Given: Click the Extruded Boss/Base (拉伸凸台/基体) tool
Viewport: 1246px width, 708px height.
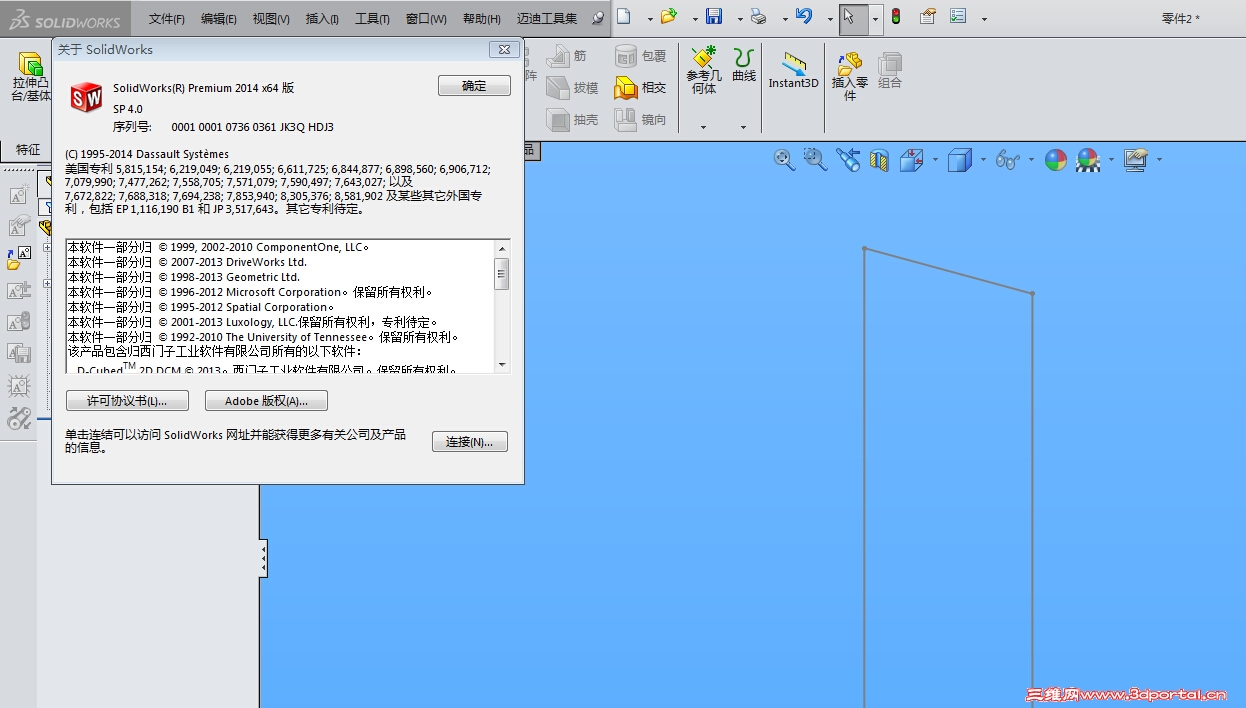Looking at the screenshot, I should [x=28, y=76].
